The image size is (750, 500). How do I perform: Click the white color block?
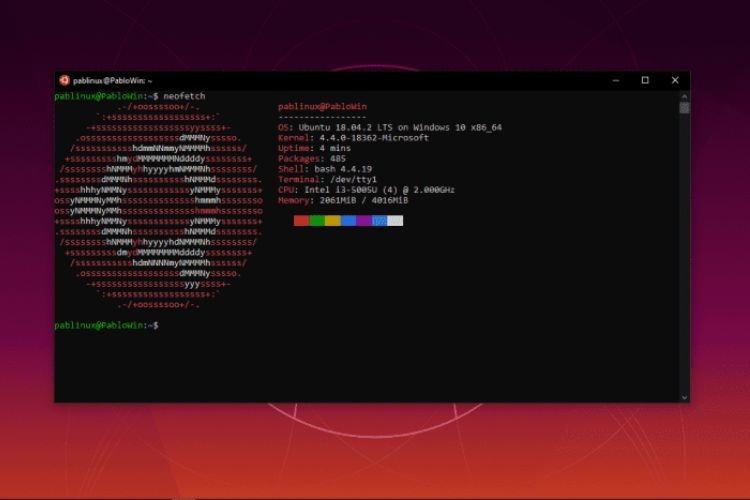pyautogui.click(x=395, y=221)
